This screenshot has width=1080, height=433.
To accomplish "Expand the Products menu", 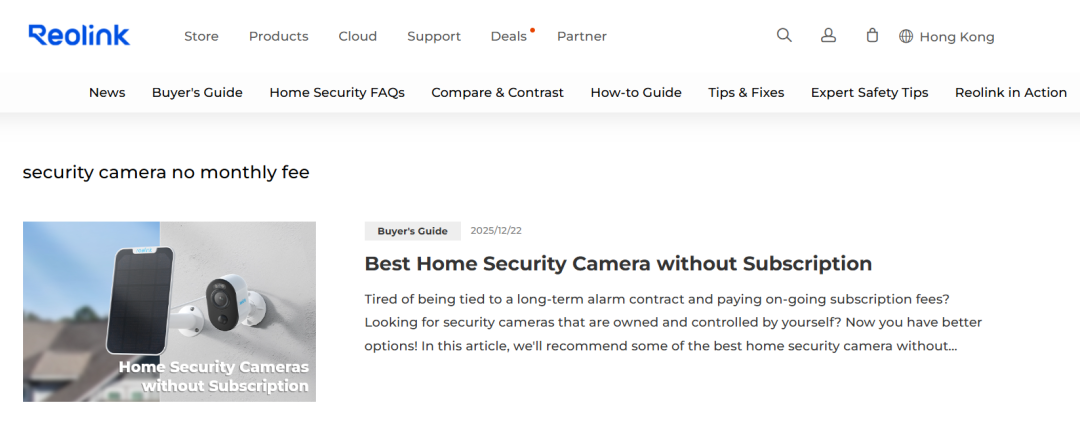I will (278, 36).
